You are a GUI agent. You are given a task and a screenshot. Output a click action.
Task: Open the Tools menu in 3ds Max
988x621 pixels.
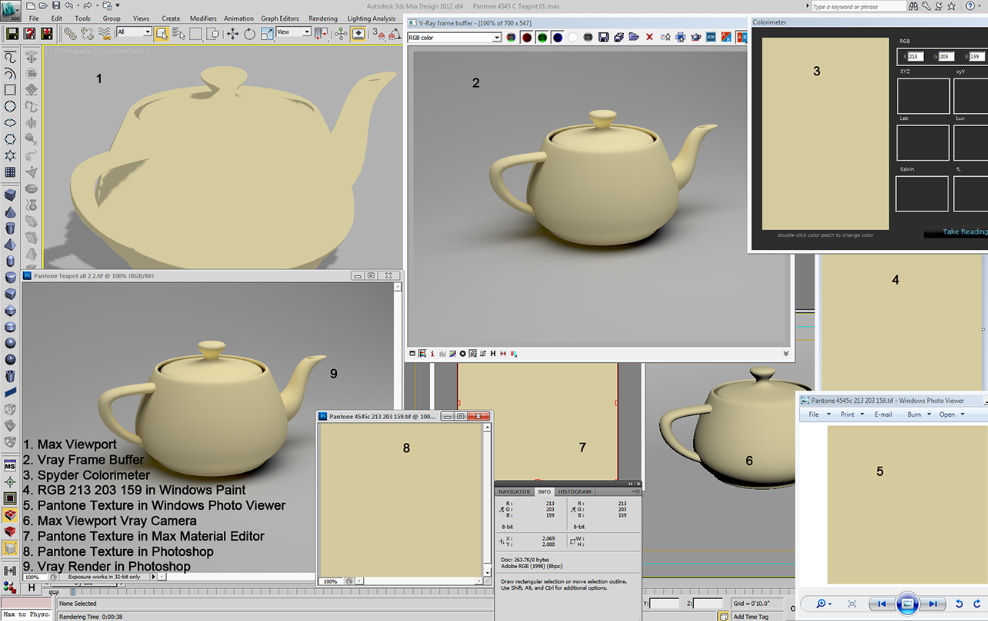pyautogui.click(x=83, y=19)
